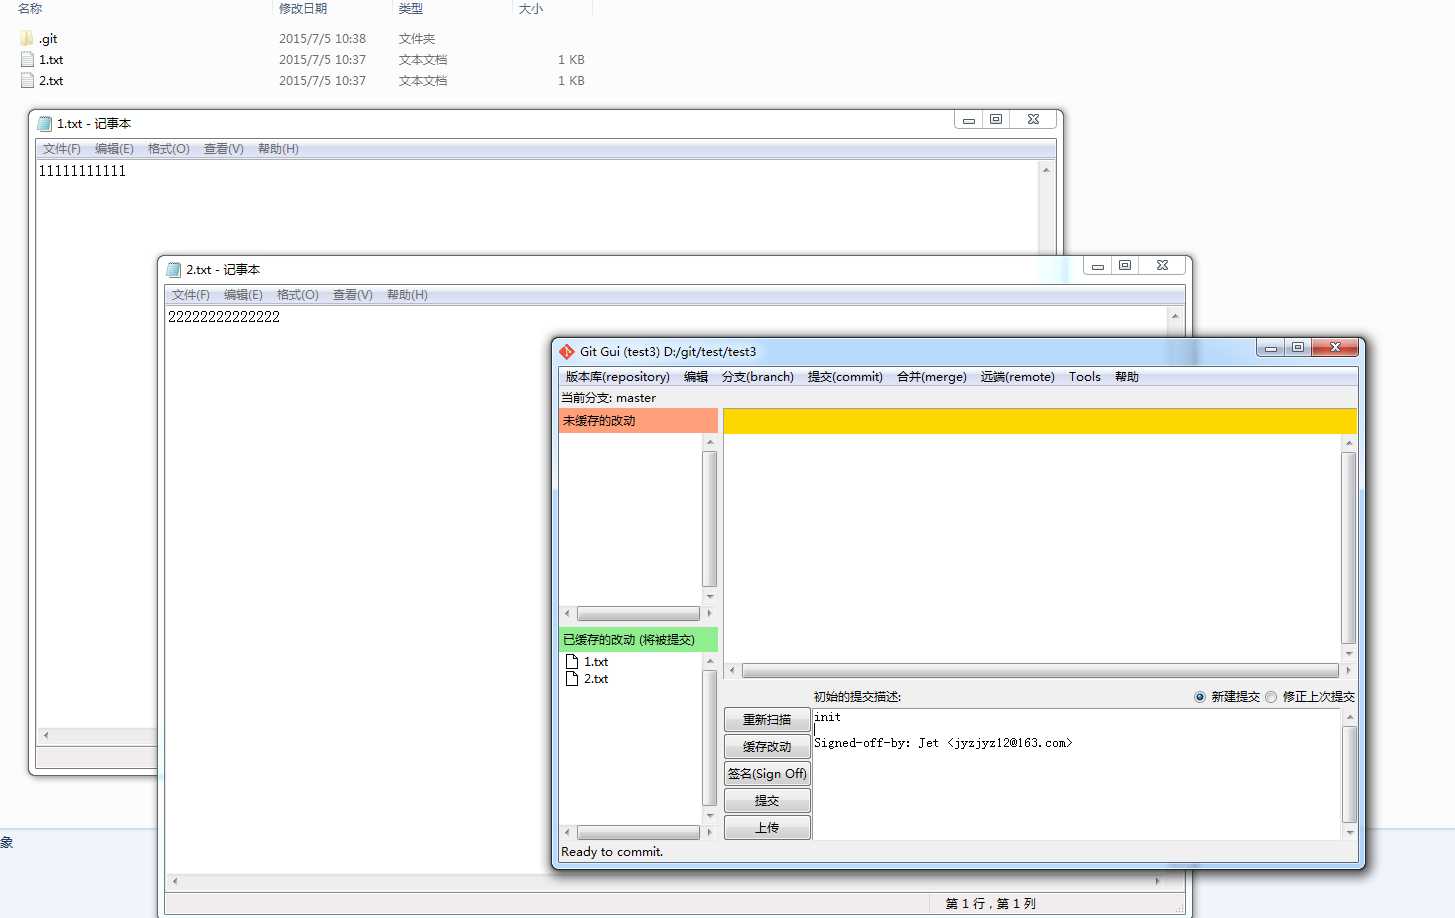Screen dimensions: 1455x918
Task: Sort files by 名称 column header
Action: point(30,8)
